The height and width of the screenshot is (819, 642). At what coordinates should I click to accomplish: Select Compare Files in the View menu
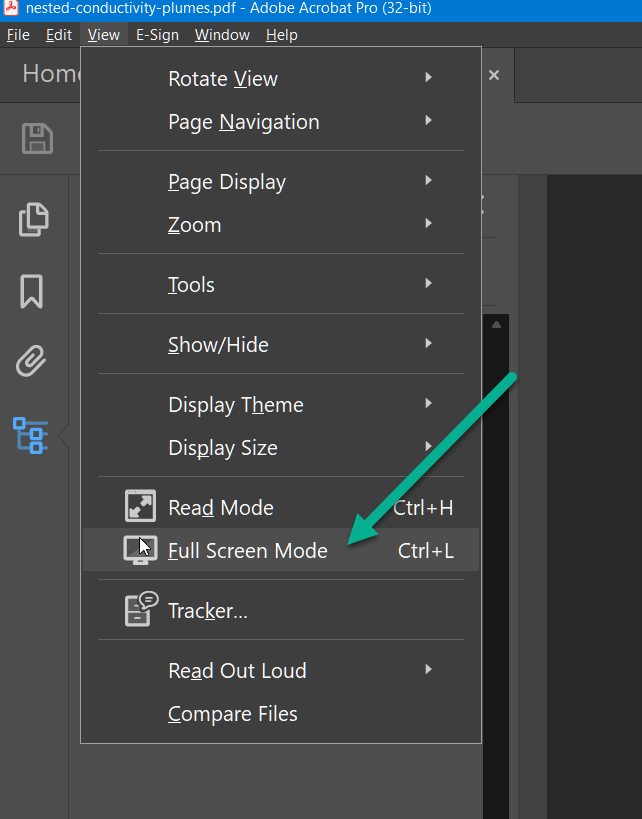pyautogui.click(x=281, y=713)
